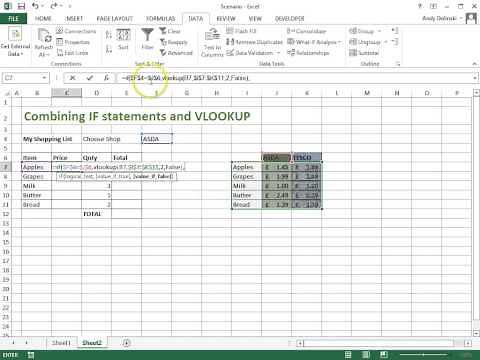Collapse the ribbon with the arrow

tap(474, 63)
